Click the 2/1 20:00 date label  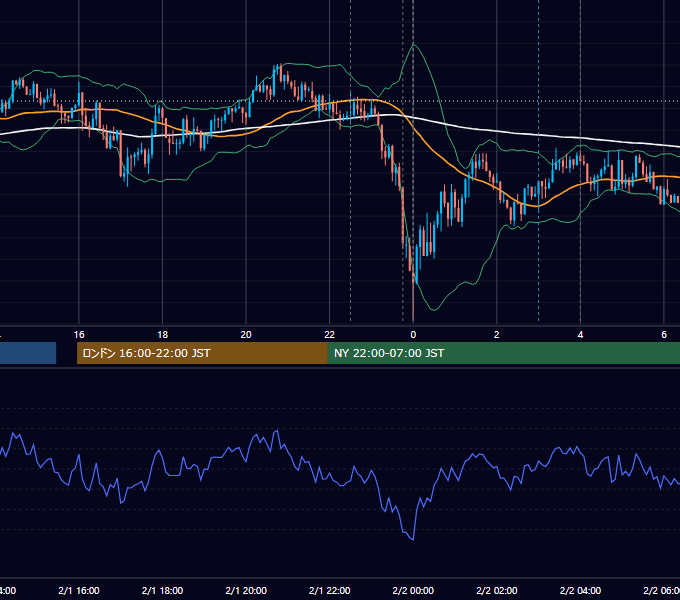246,590
